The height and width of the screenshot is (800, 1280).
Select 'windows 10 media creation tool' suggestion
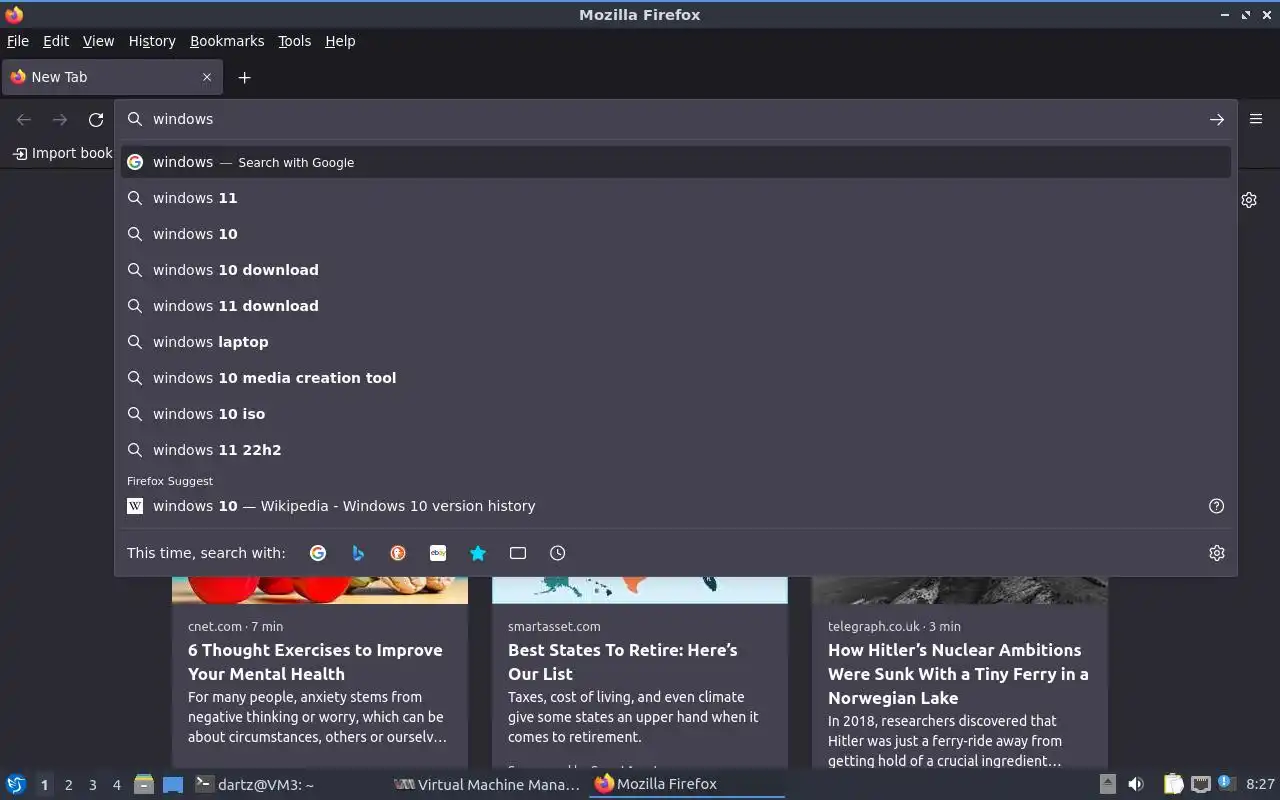676,378
